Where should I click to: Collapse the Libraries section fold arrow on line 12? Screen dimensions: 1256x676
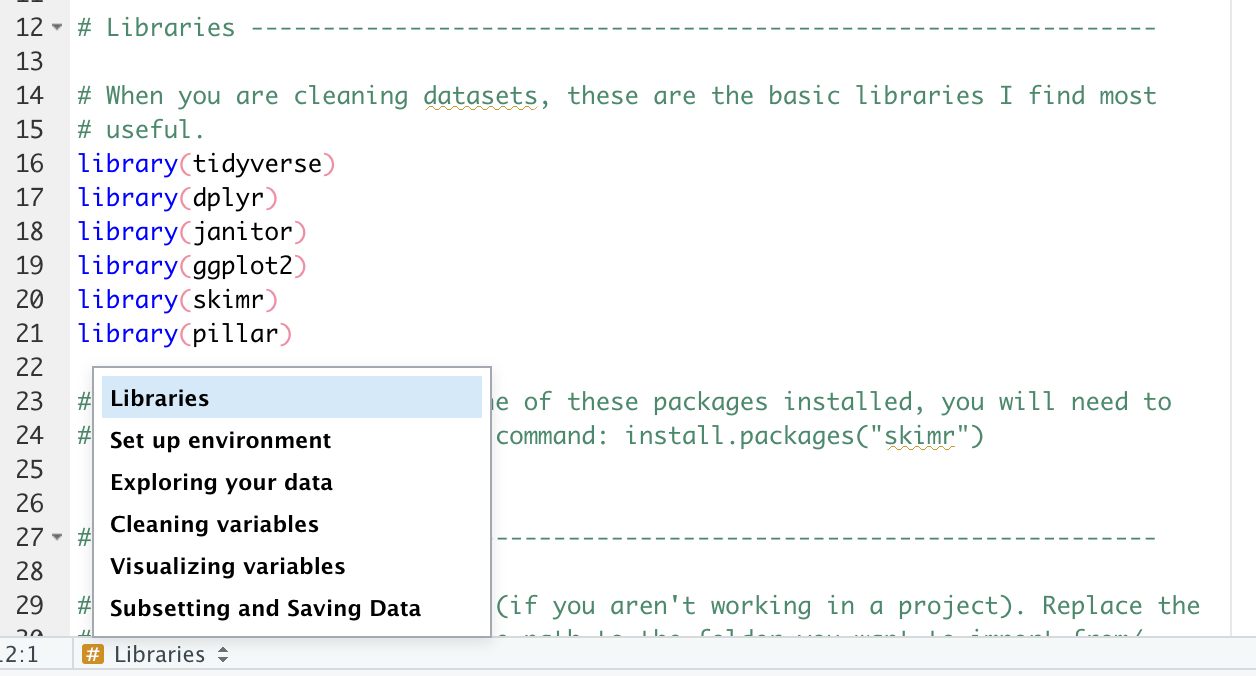click(55, 28)
